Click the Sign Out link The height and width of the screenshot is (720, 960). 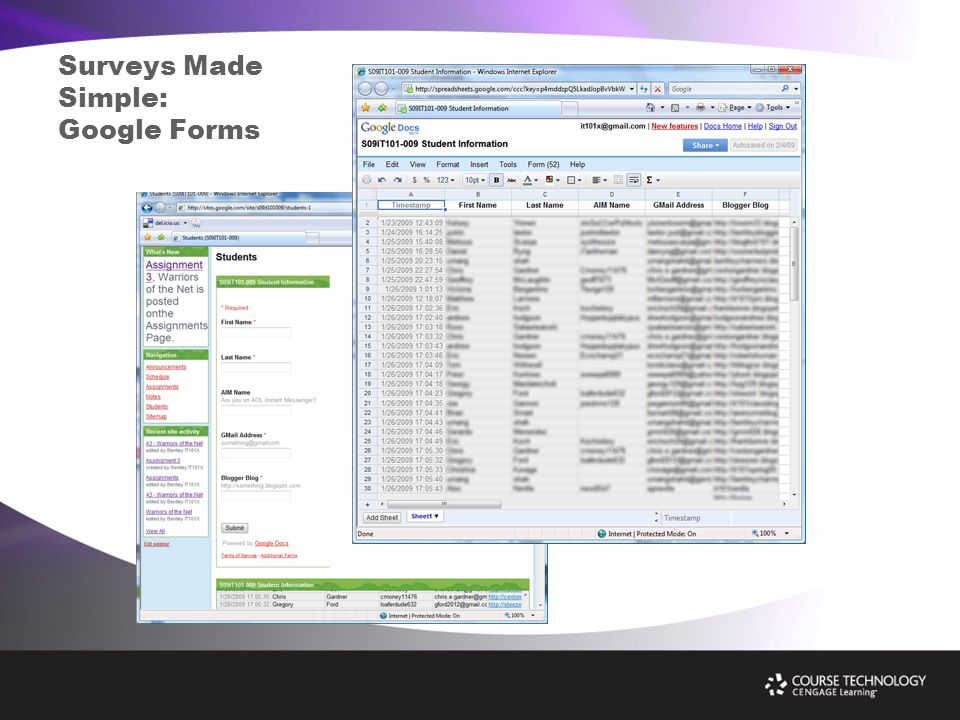pos(782,126)
